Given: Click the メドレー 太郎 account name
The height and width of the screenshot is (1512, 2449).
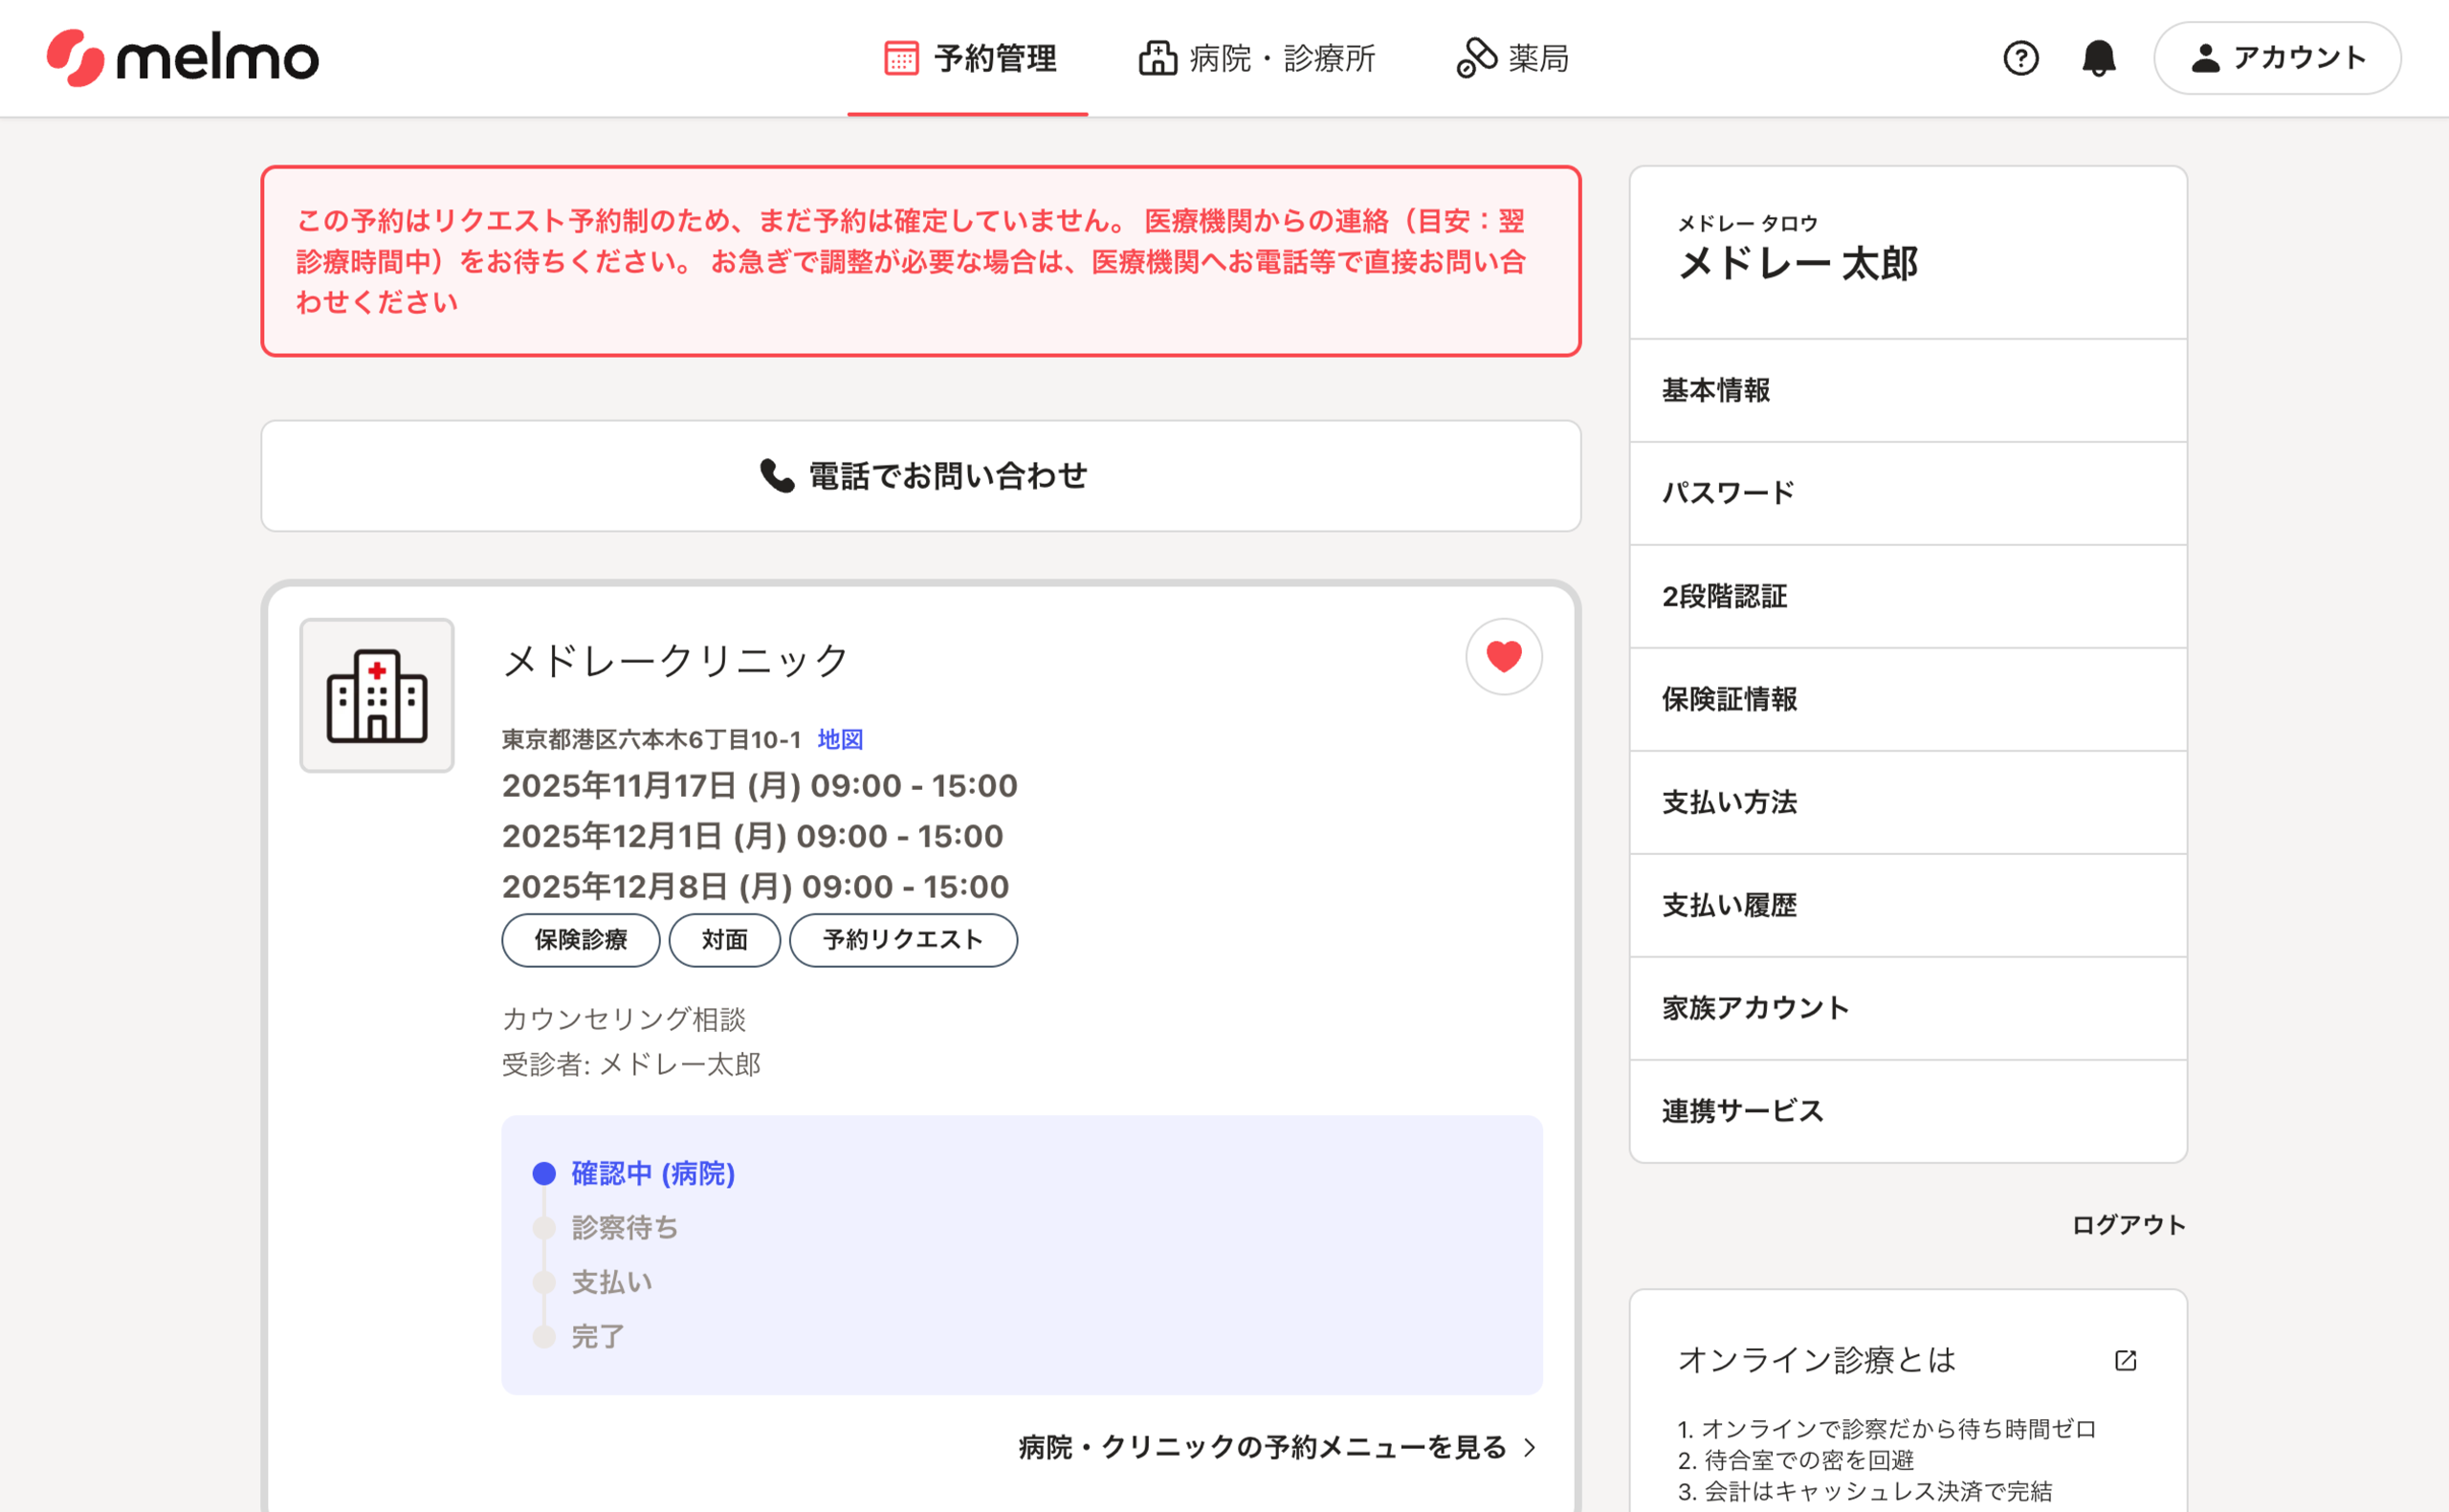Looking at the screenshot, I should (x=1798, y=263).
